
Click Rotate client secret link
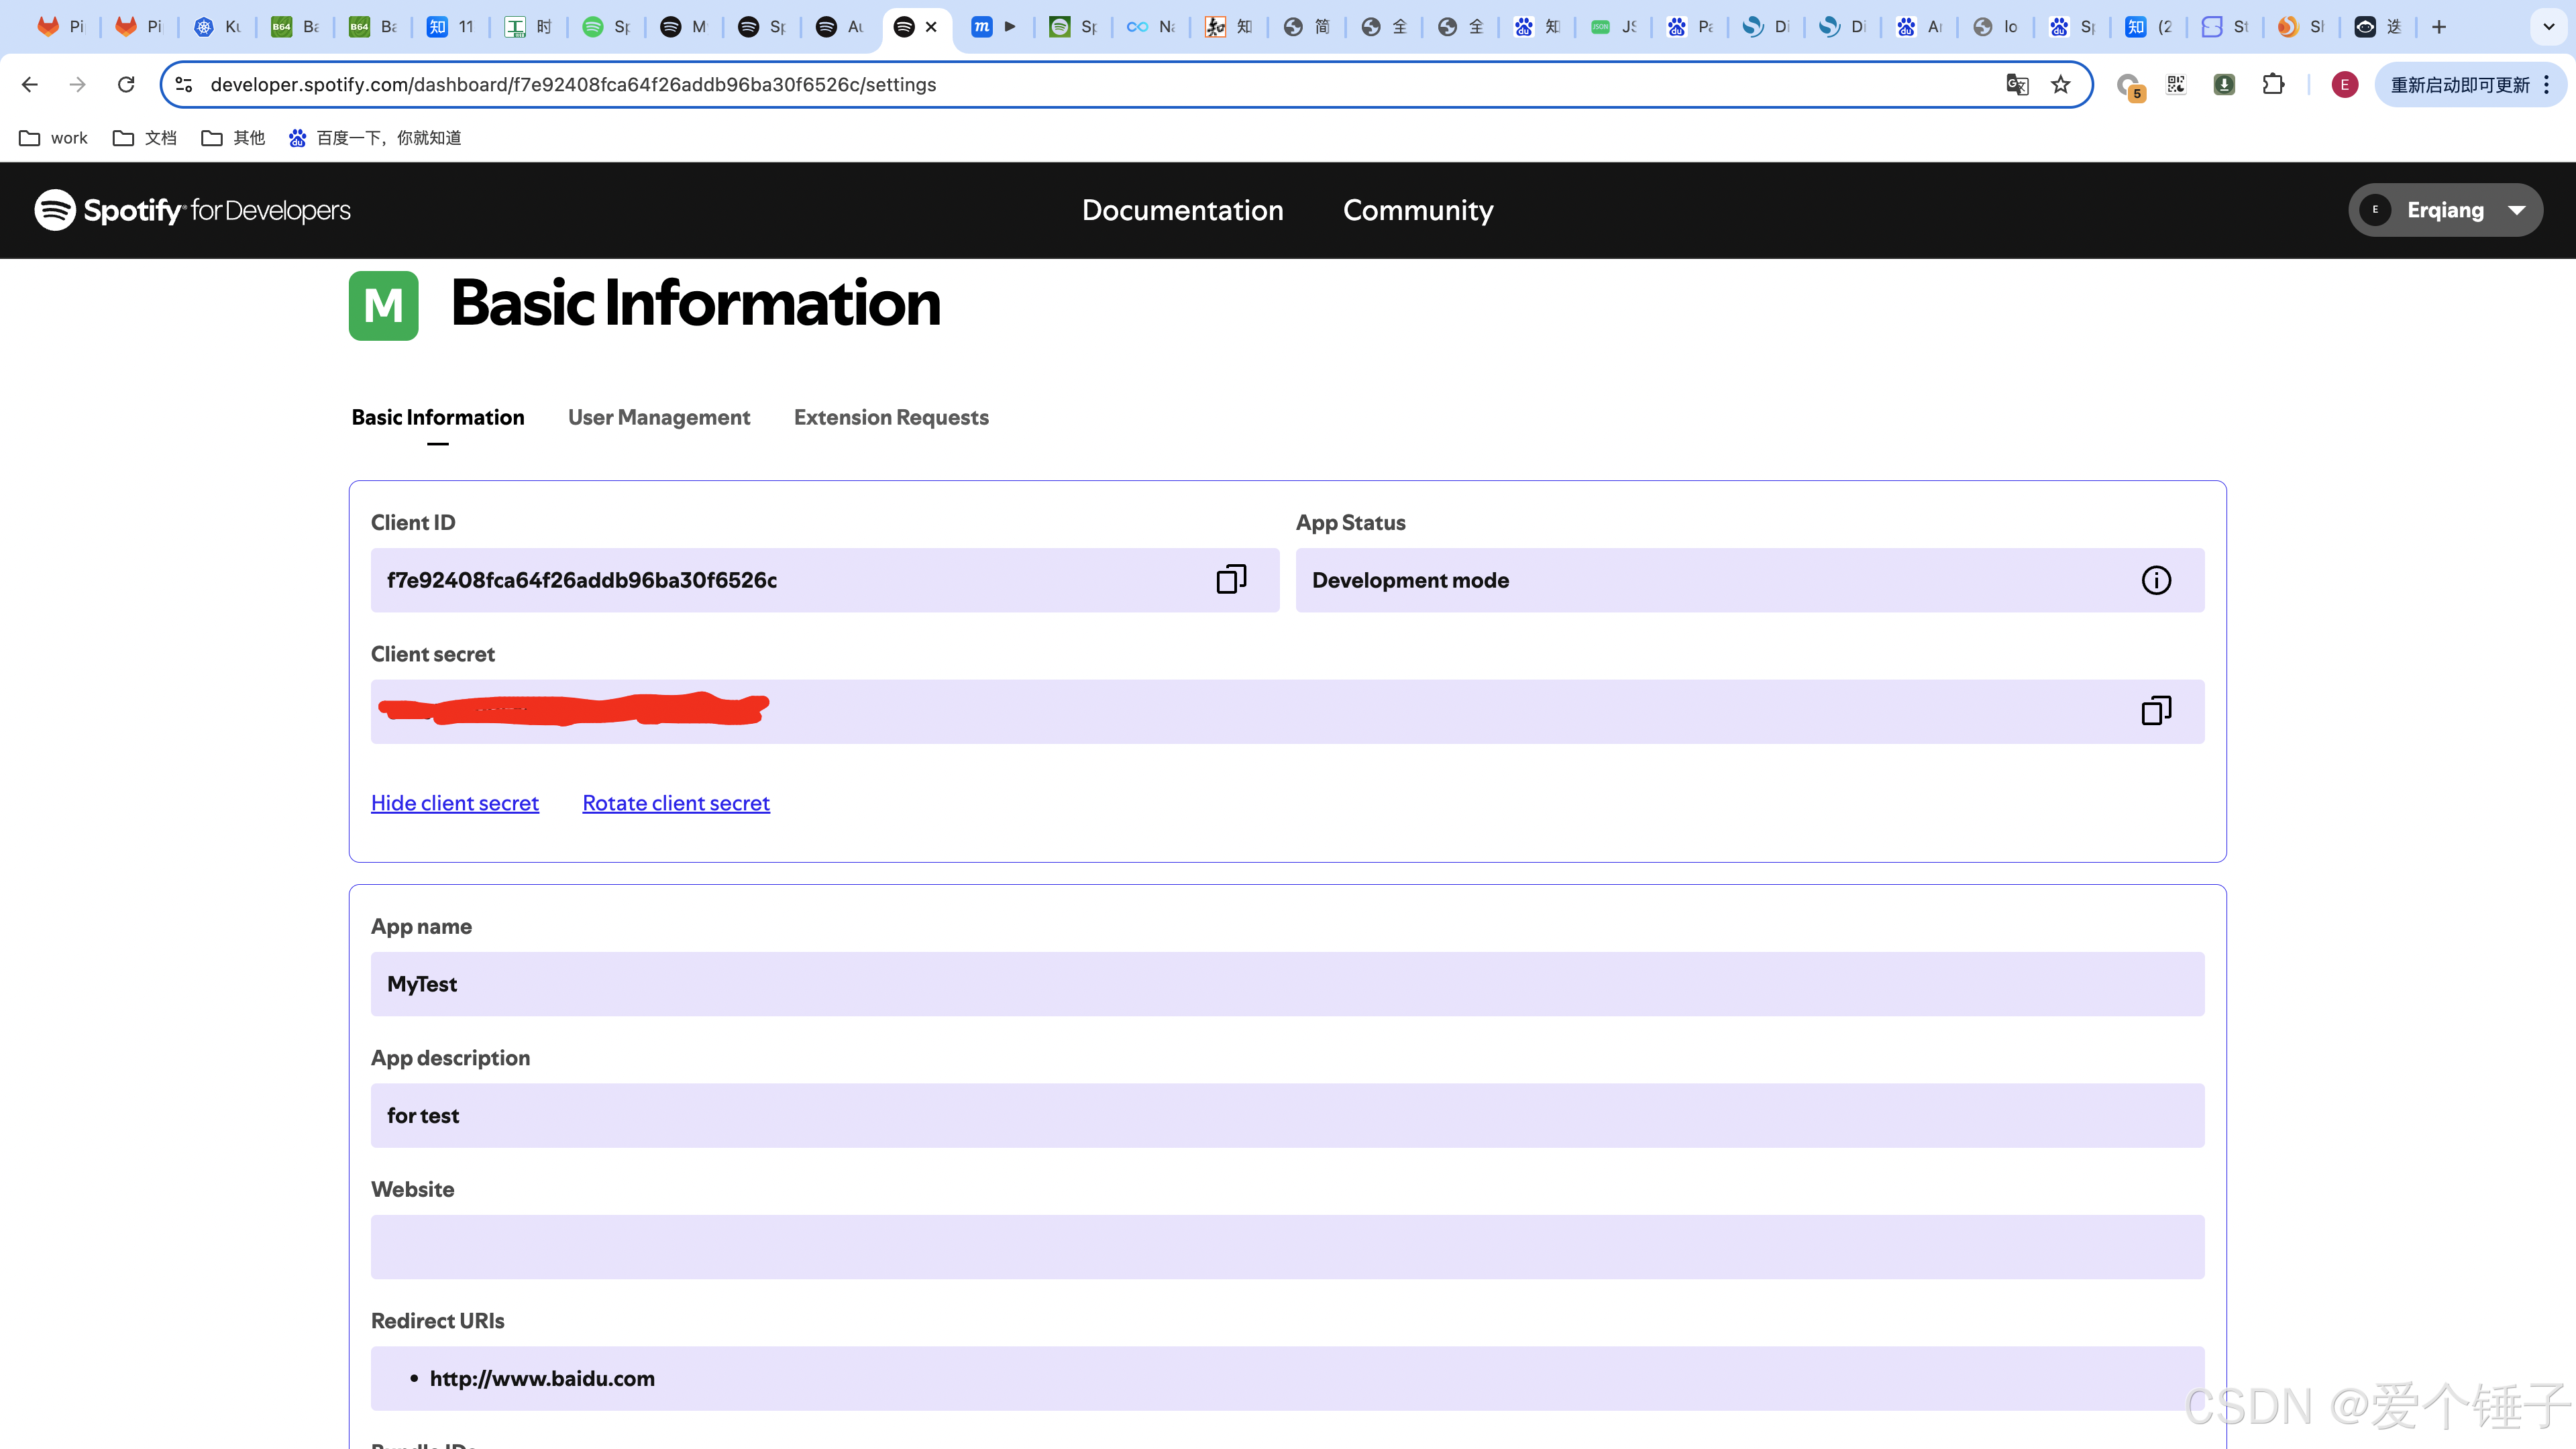click(x=676, y=803)
